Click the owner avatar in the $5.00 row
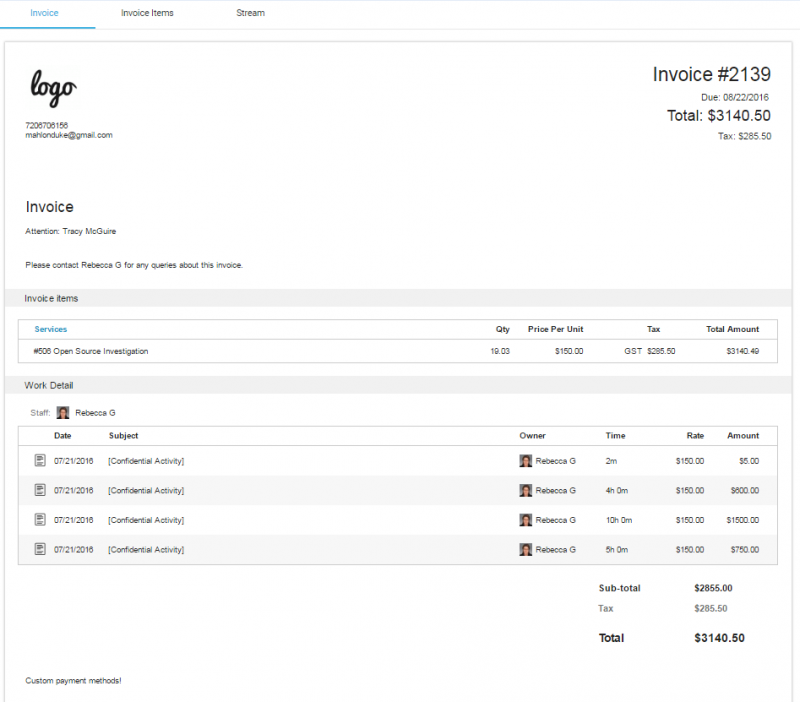800x702 pixels. pos(526,461)
